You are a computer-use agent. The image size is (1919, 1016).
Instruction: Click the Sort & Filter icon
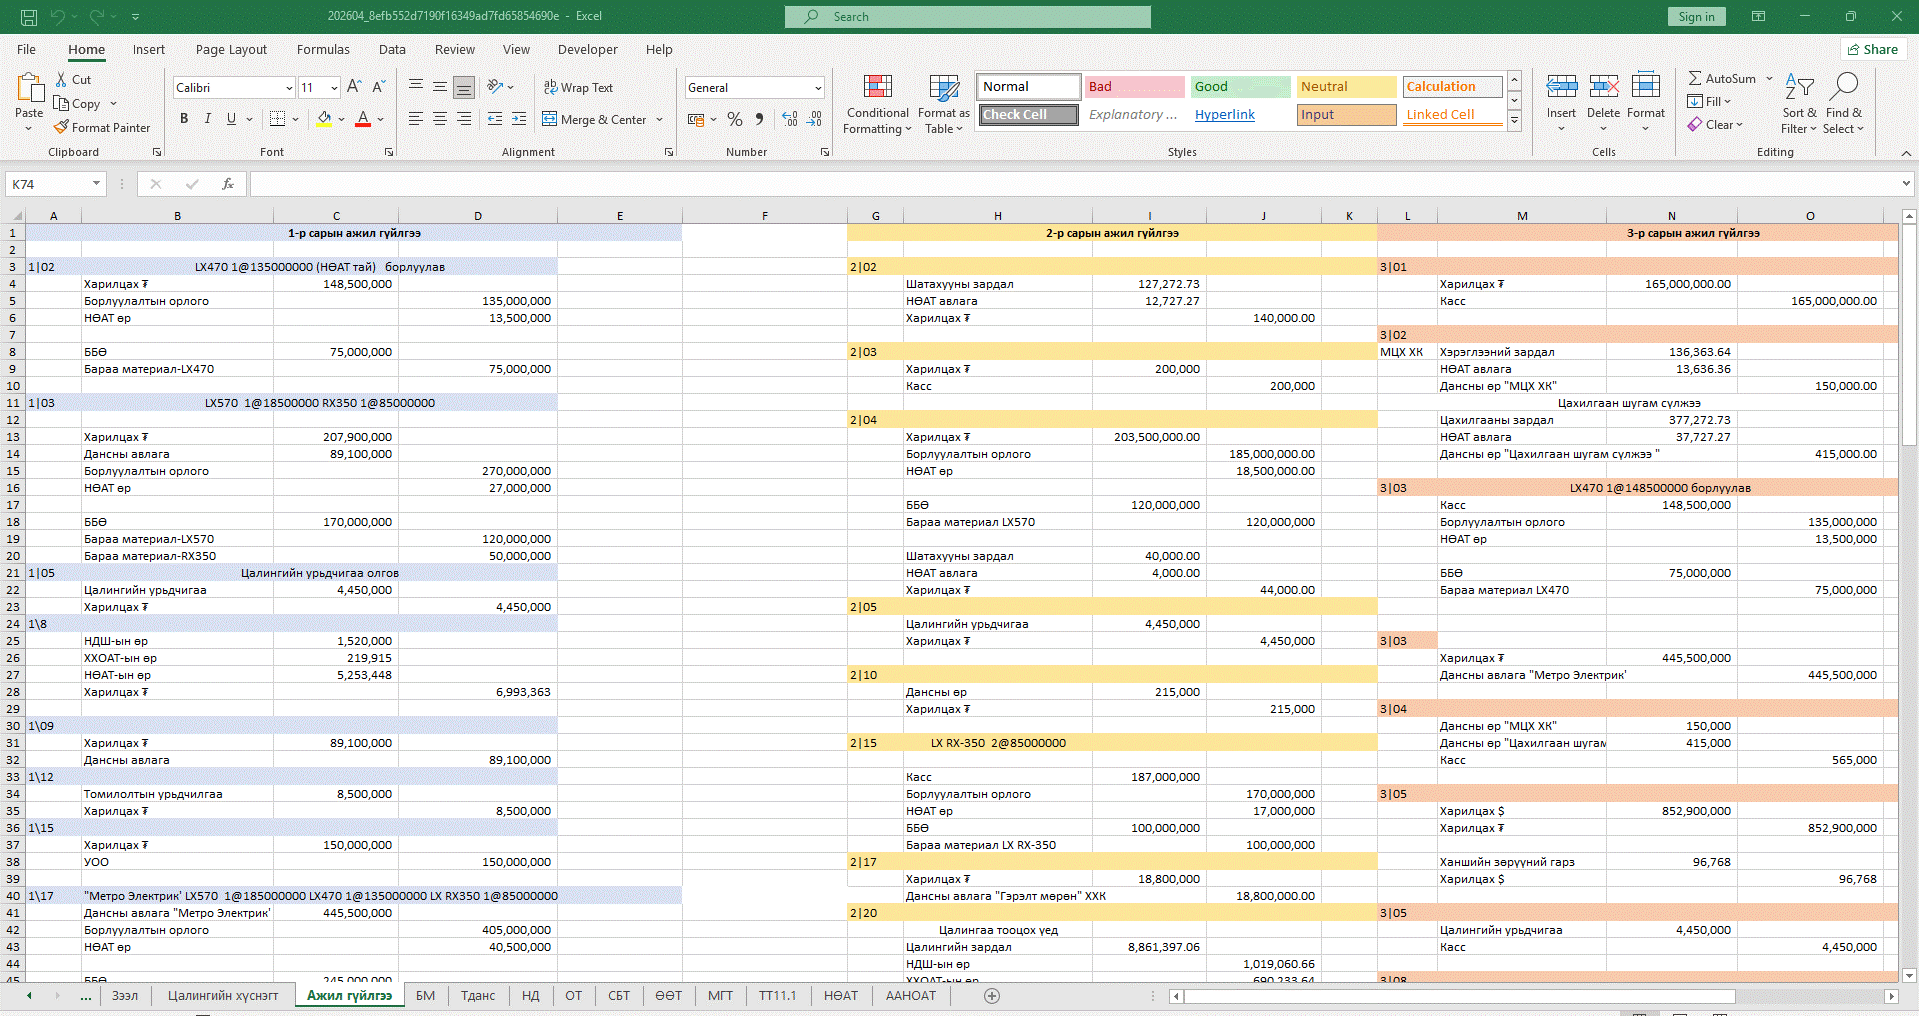(x=1799, y=105)
